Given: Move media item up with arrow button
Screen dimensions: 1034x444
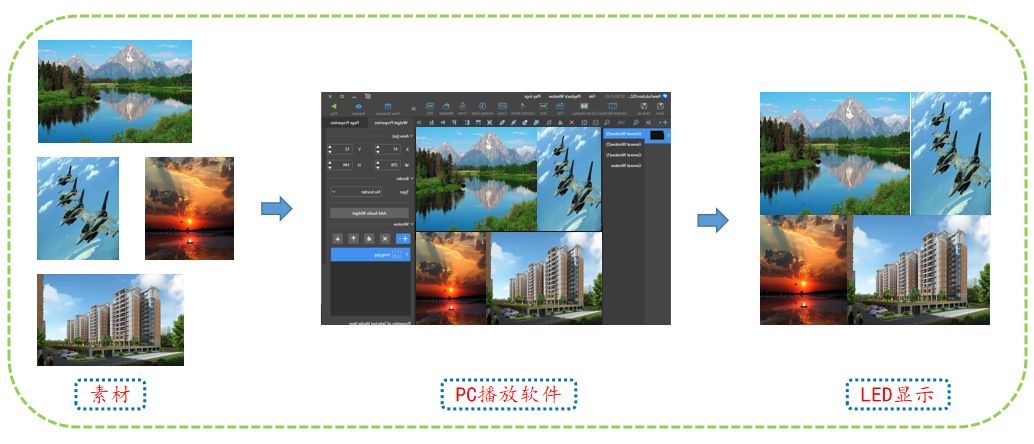Looking at the screenshot, I should (x=353, y=238).
